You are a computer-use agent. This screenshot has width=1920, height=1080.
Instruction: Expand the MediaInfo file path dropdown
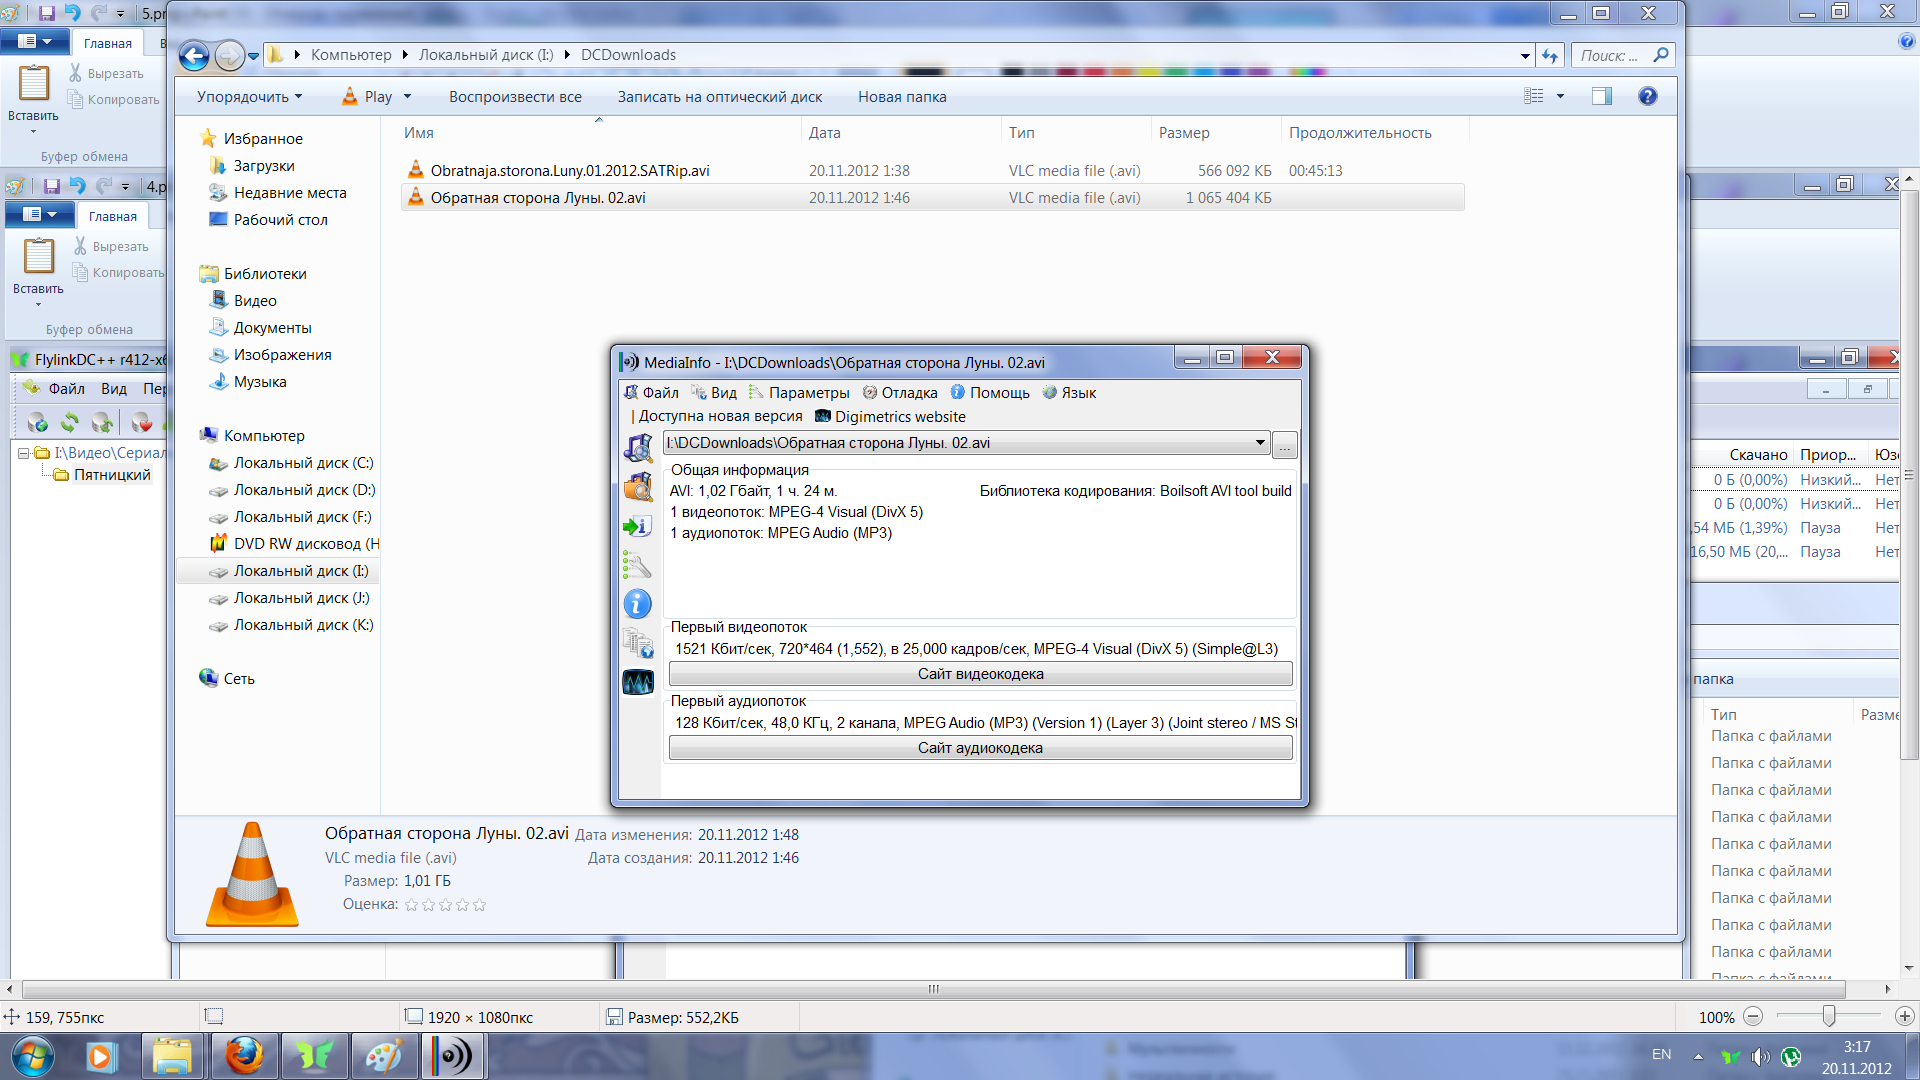coord(1260,443)
